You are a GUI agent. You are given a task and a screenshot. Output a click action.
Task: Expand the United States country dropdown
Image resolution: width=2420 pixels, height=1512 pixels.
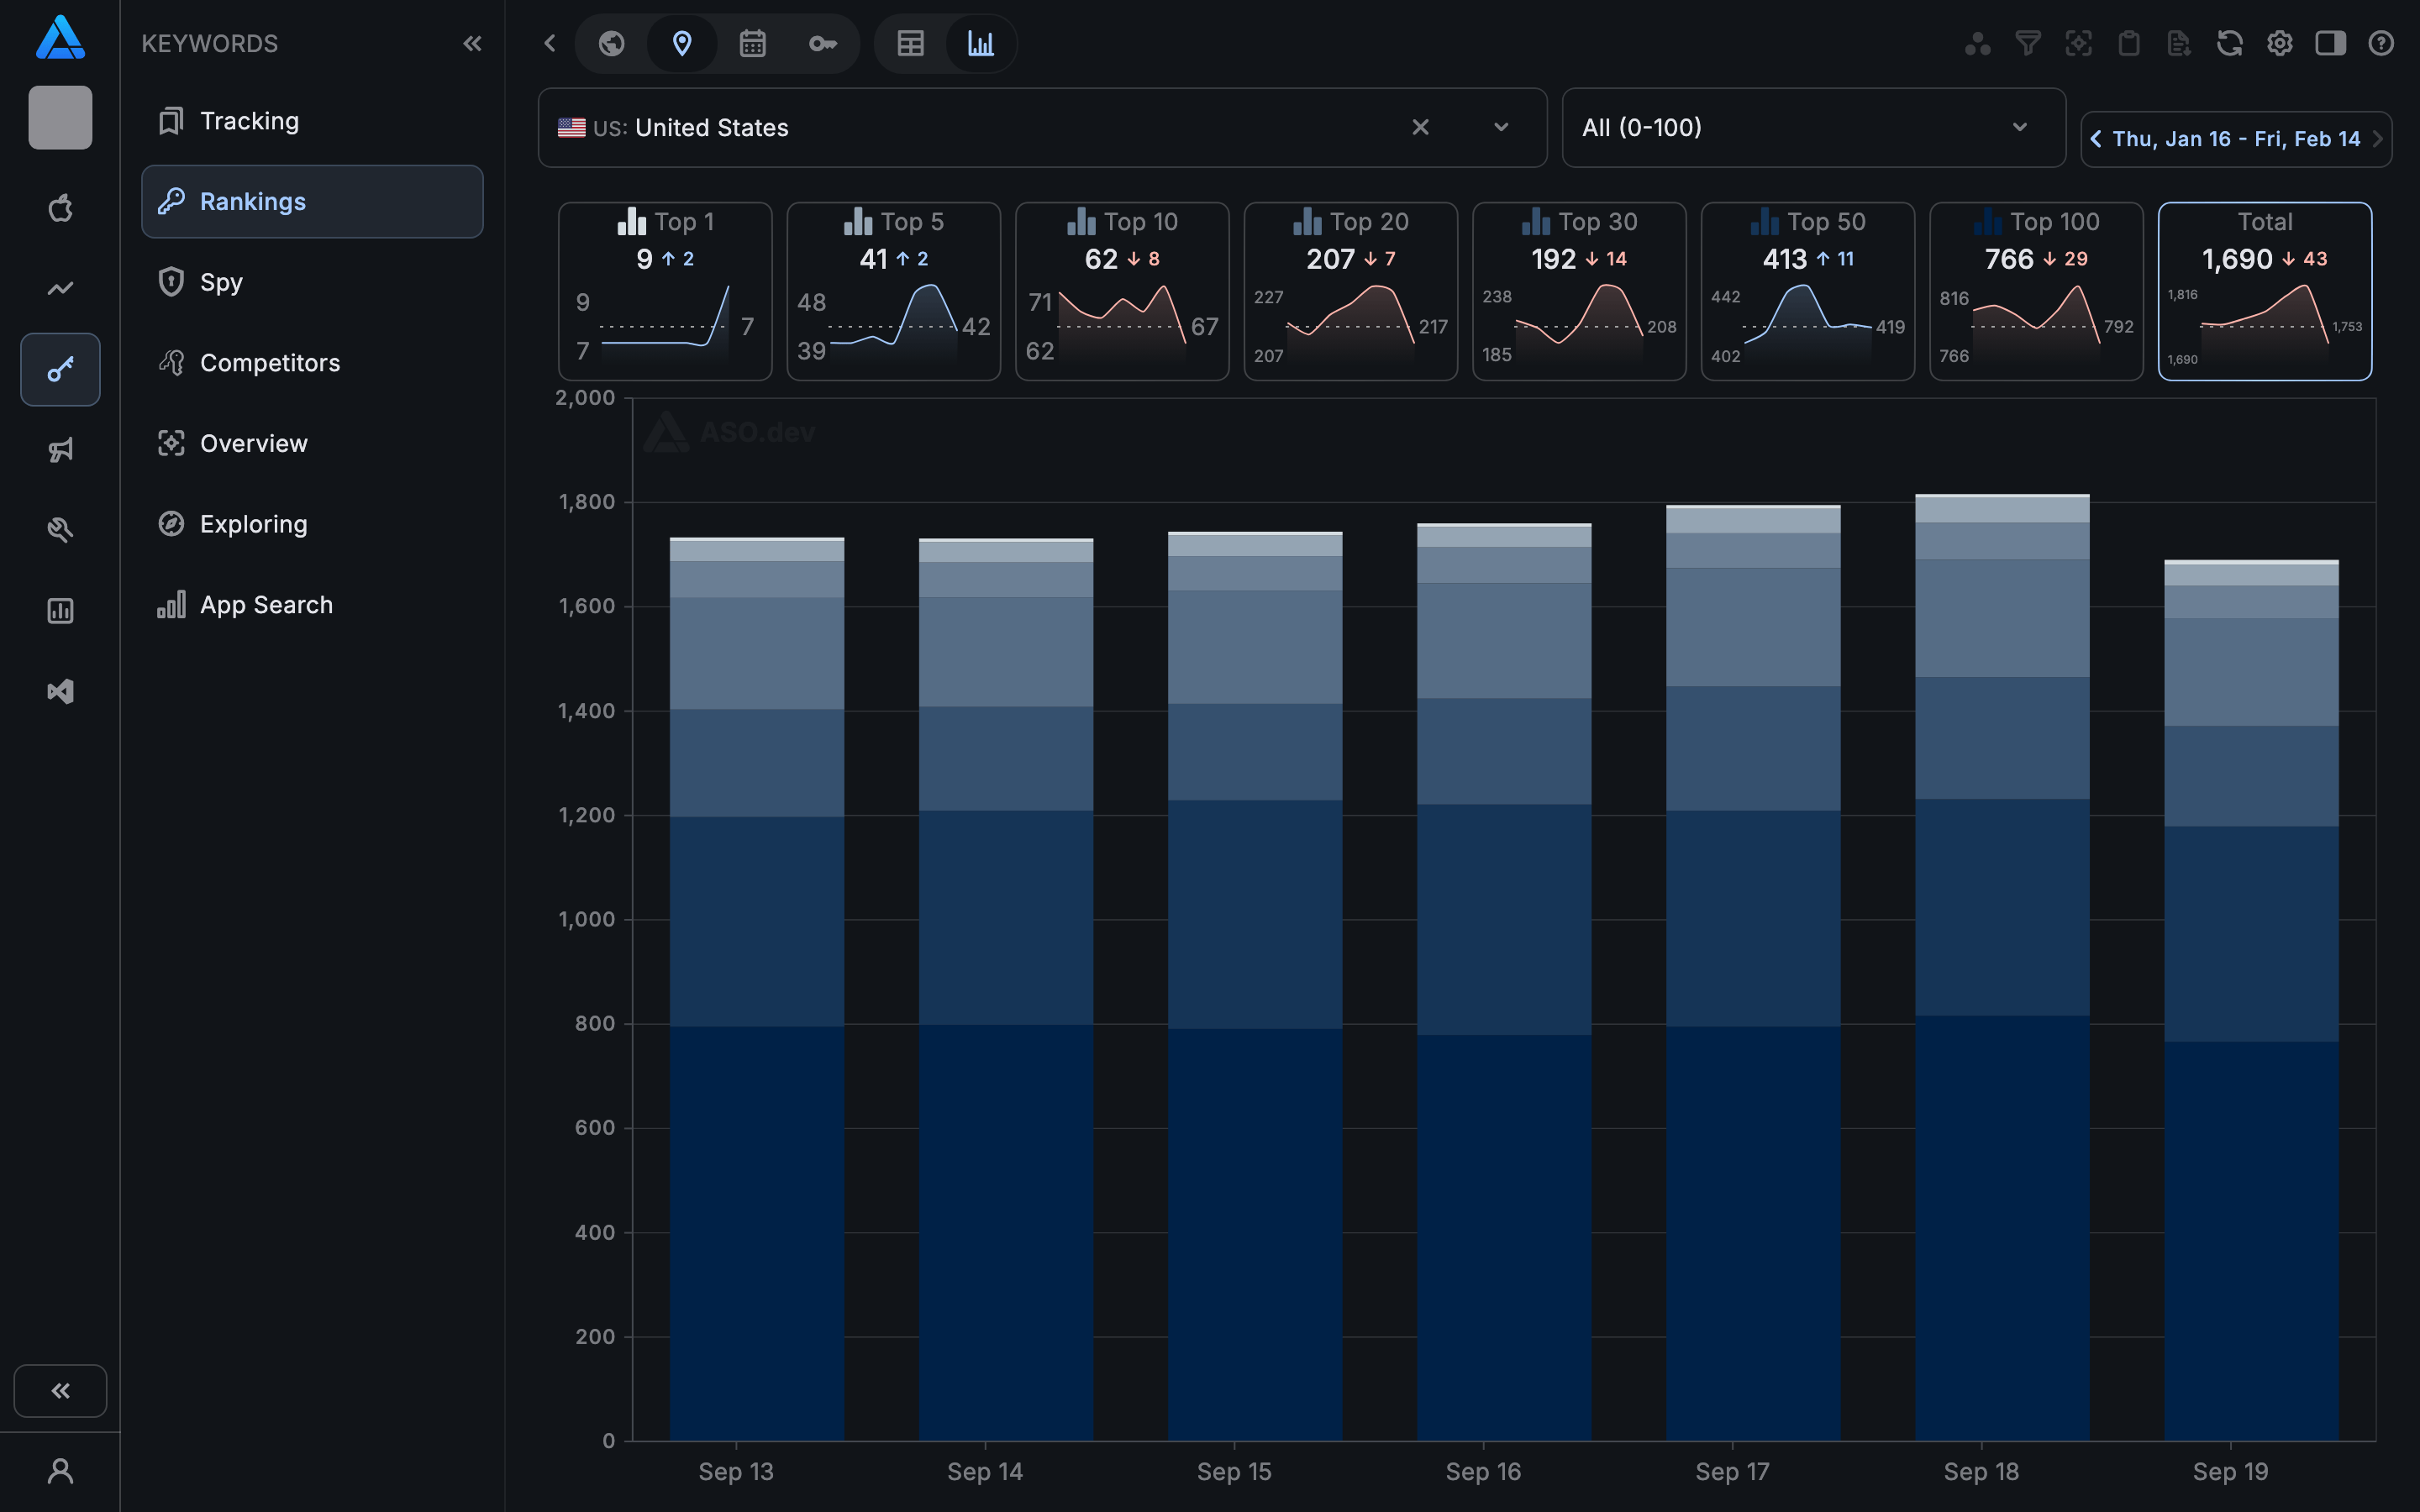pyautogui.click(x=1500, y=127)
